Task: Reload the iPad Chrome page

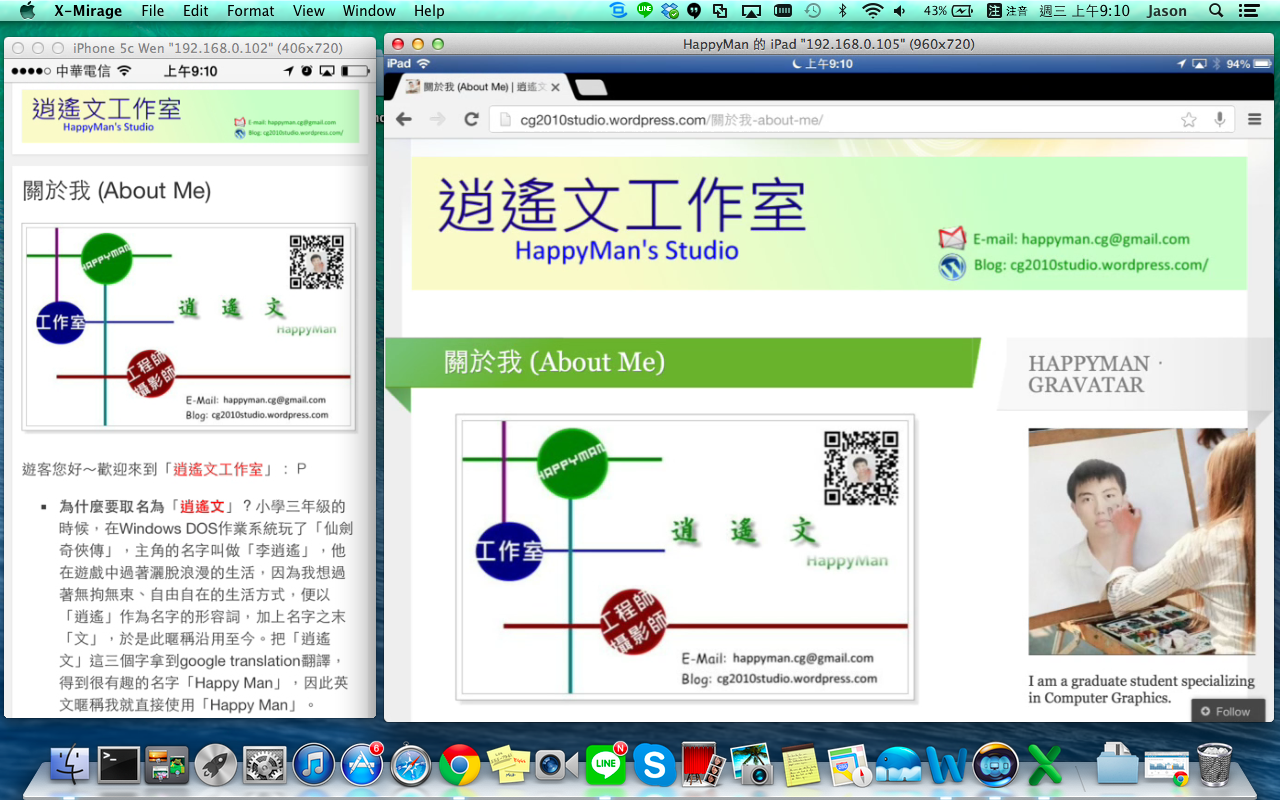Action: pos(471,119)
